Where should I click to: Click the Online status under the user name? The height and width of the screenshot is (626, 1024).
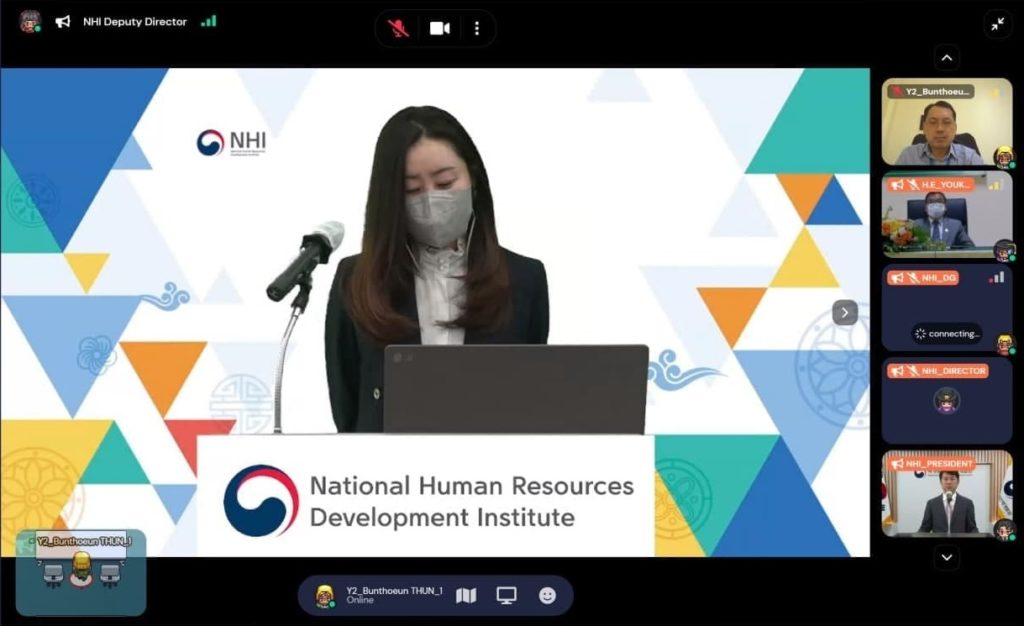(360, 600)
